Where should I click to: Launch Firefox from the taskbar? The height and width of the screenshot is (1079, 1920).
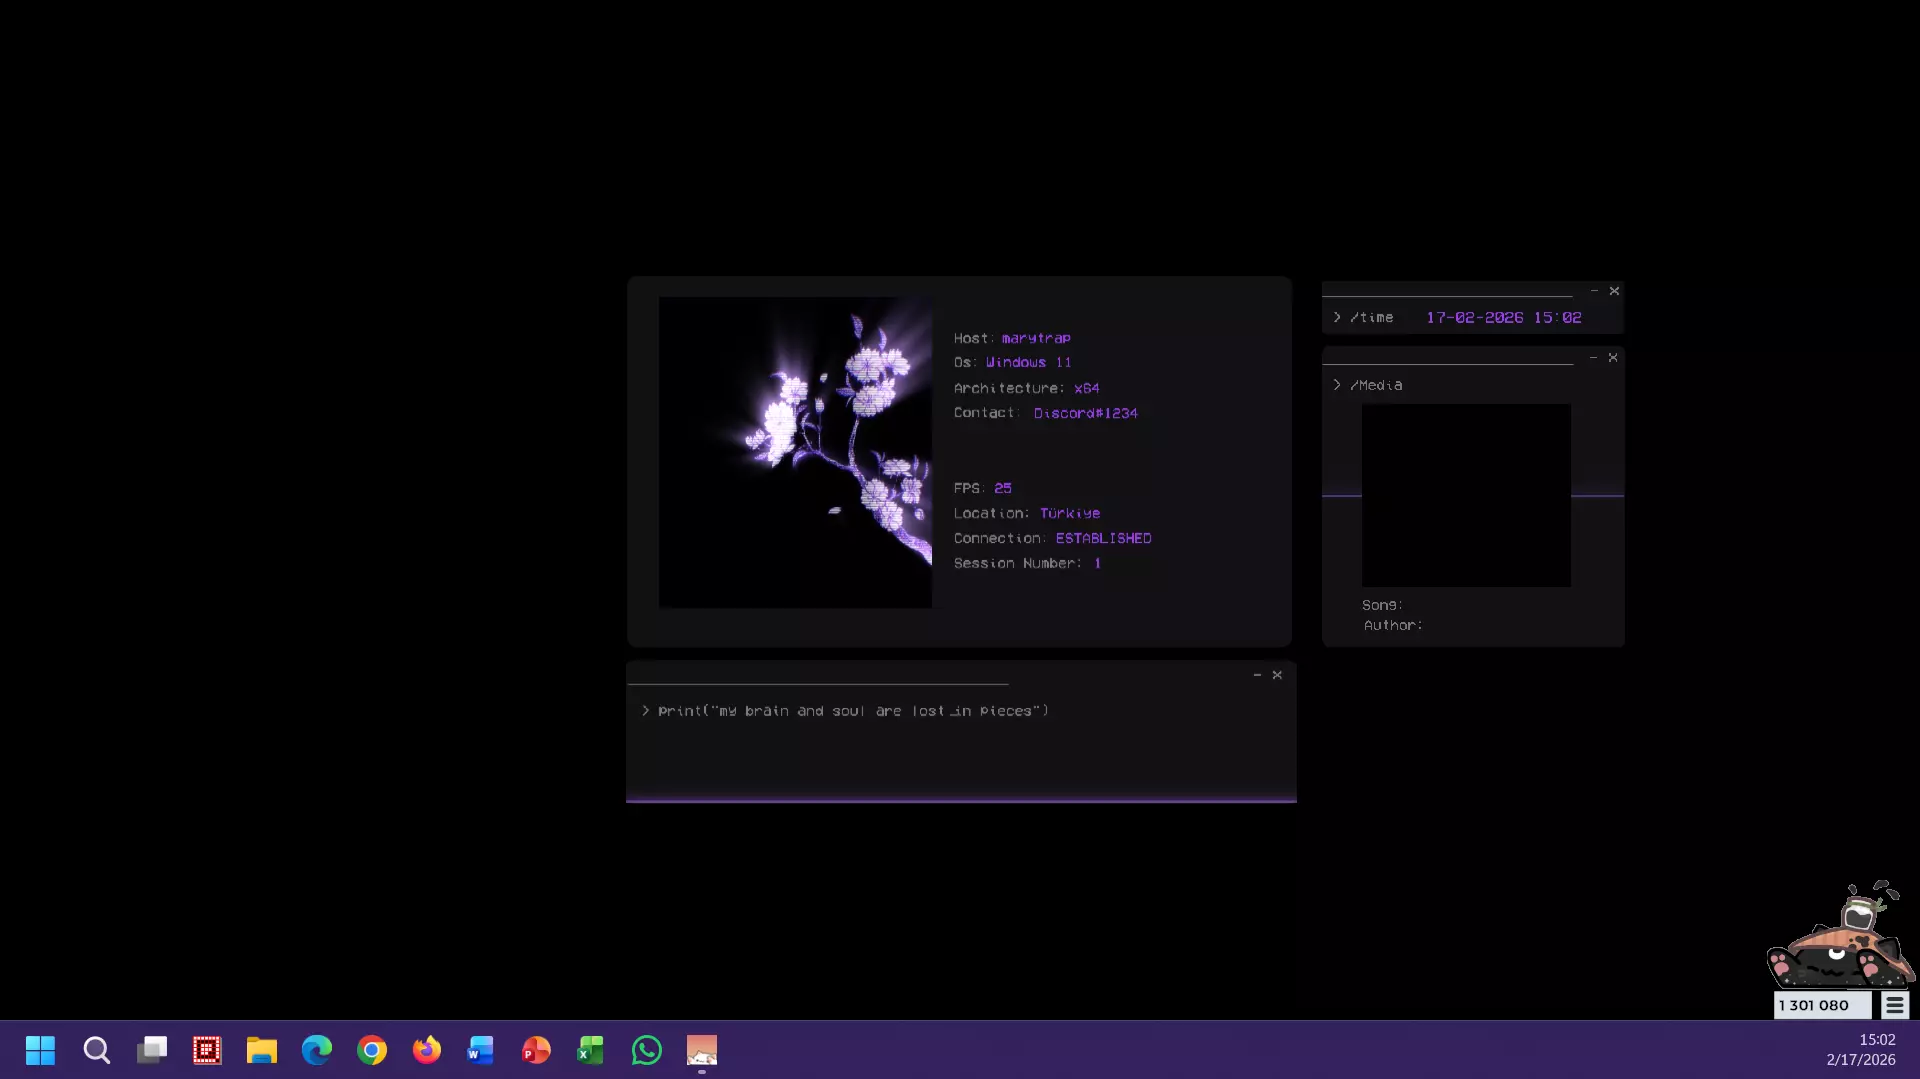coord(427,1050)
